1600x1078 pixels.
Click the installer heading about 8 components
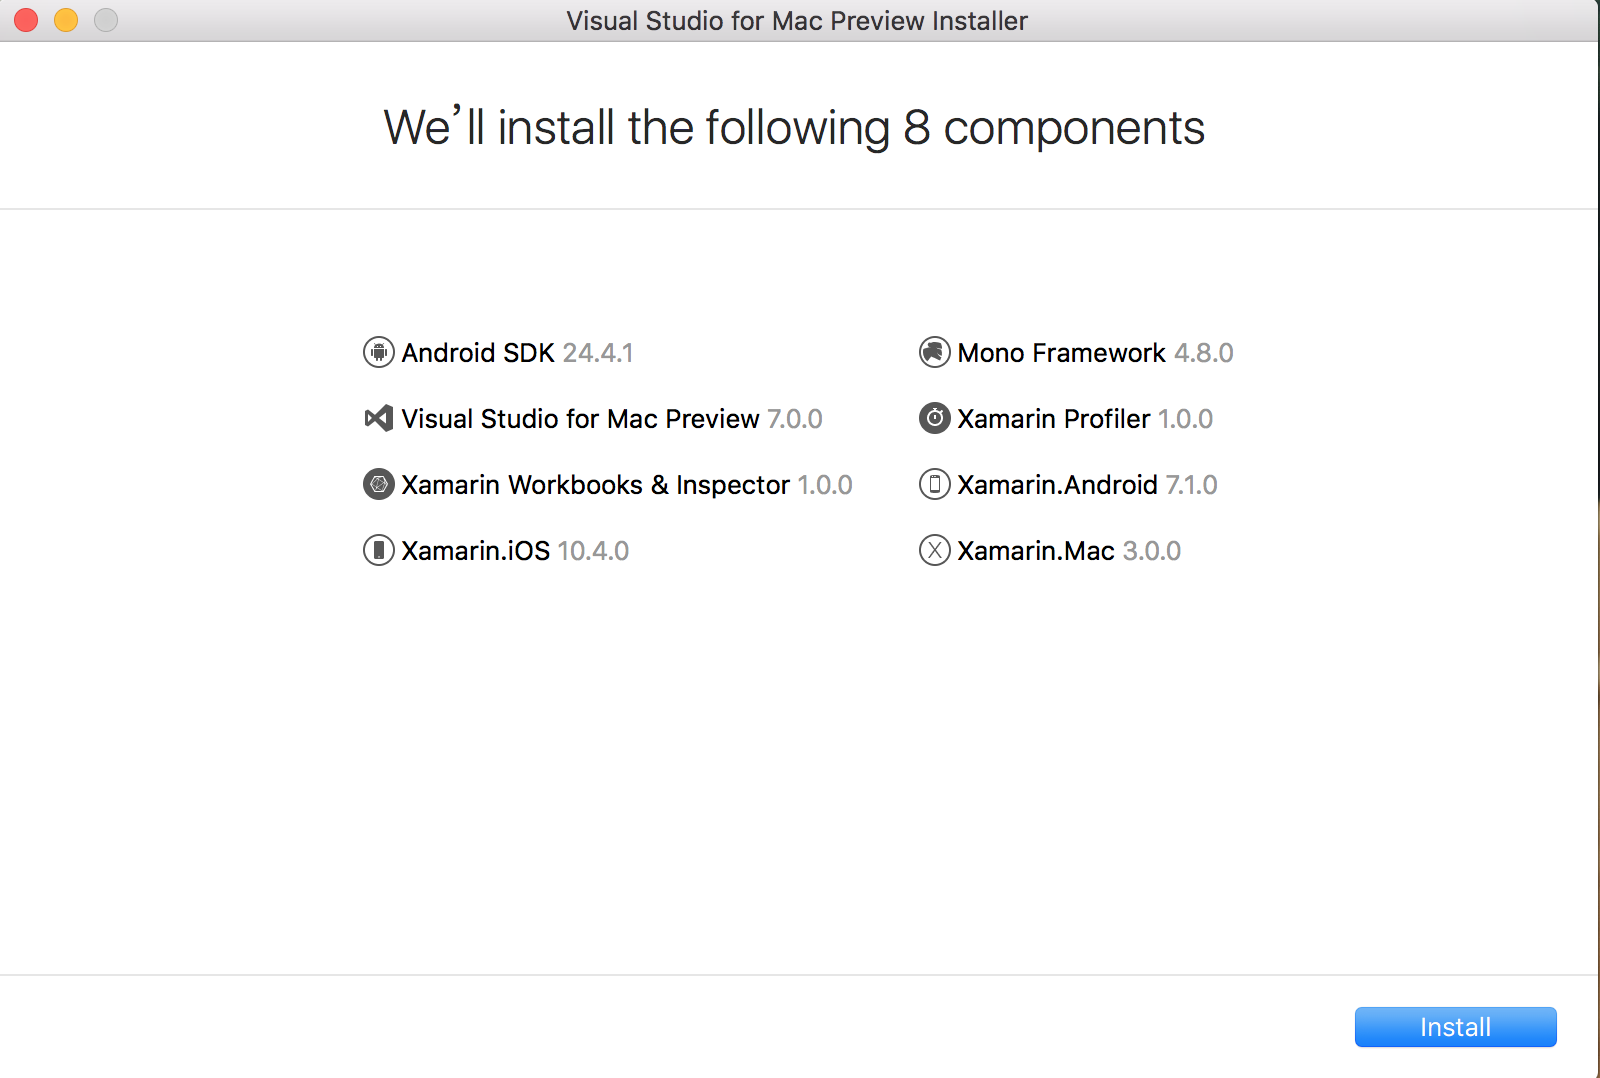[794, 128]
